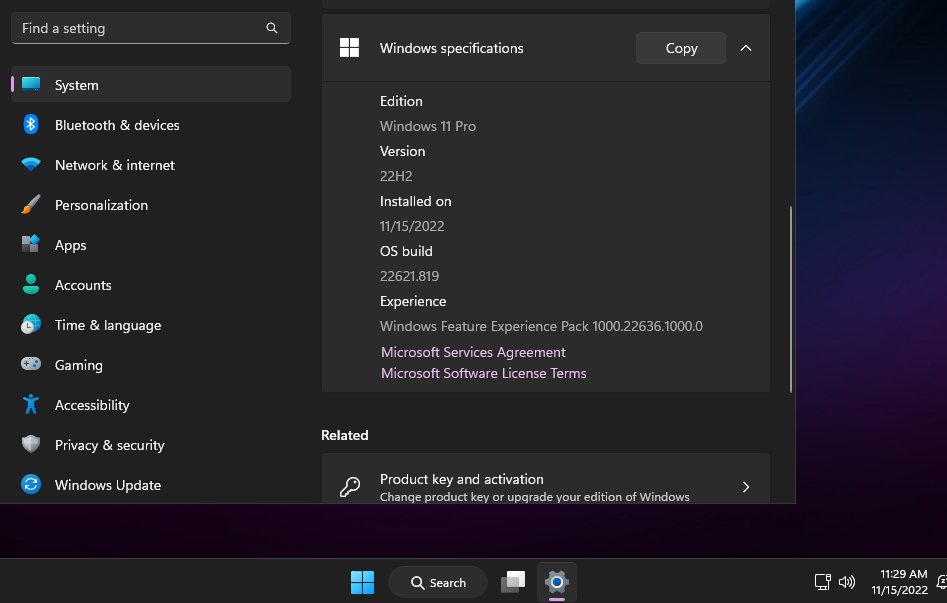Open Network & internet settings
This screenshot has width=947, height=603.
pos(114,165)
